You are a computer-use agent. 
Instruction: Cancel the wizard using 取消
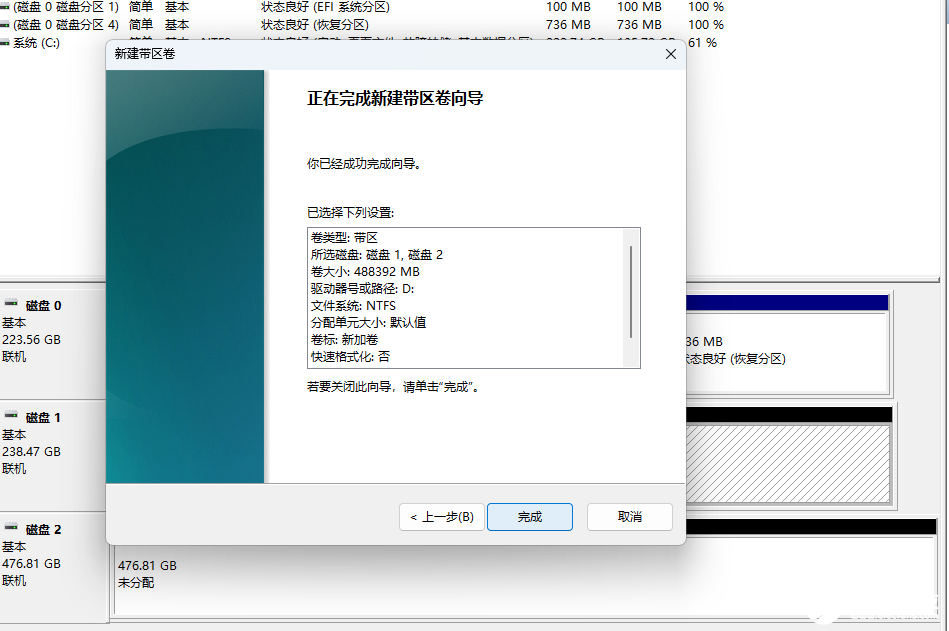click(629, 517)
